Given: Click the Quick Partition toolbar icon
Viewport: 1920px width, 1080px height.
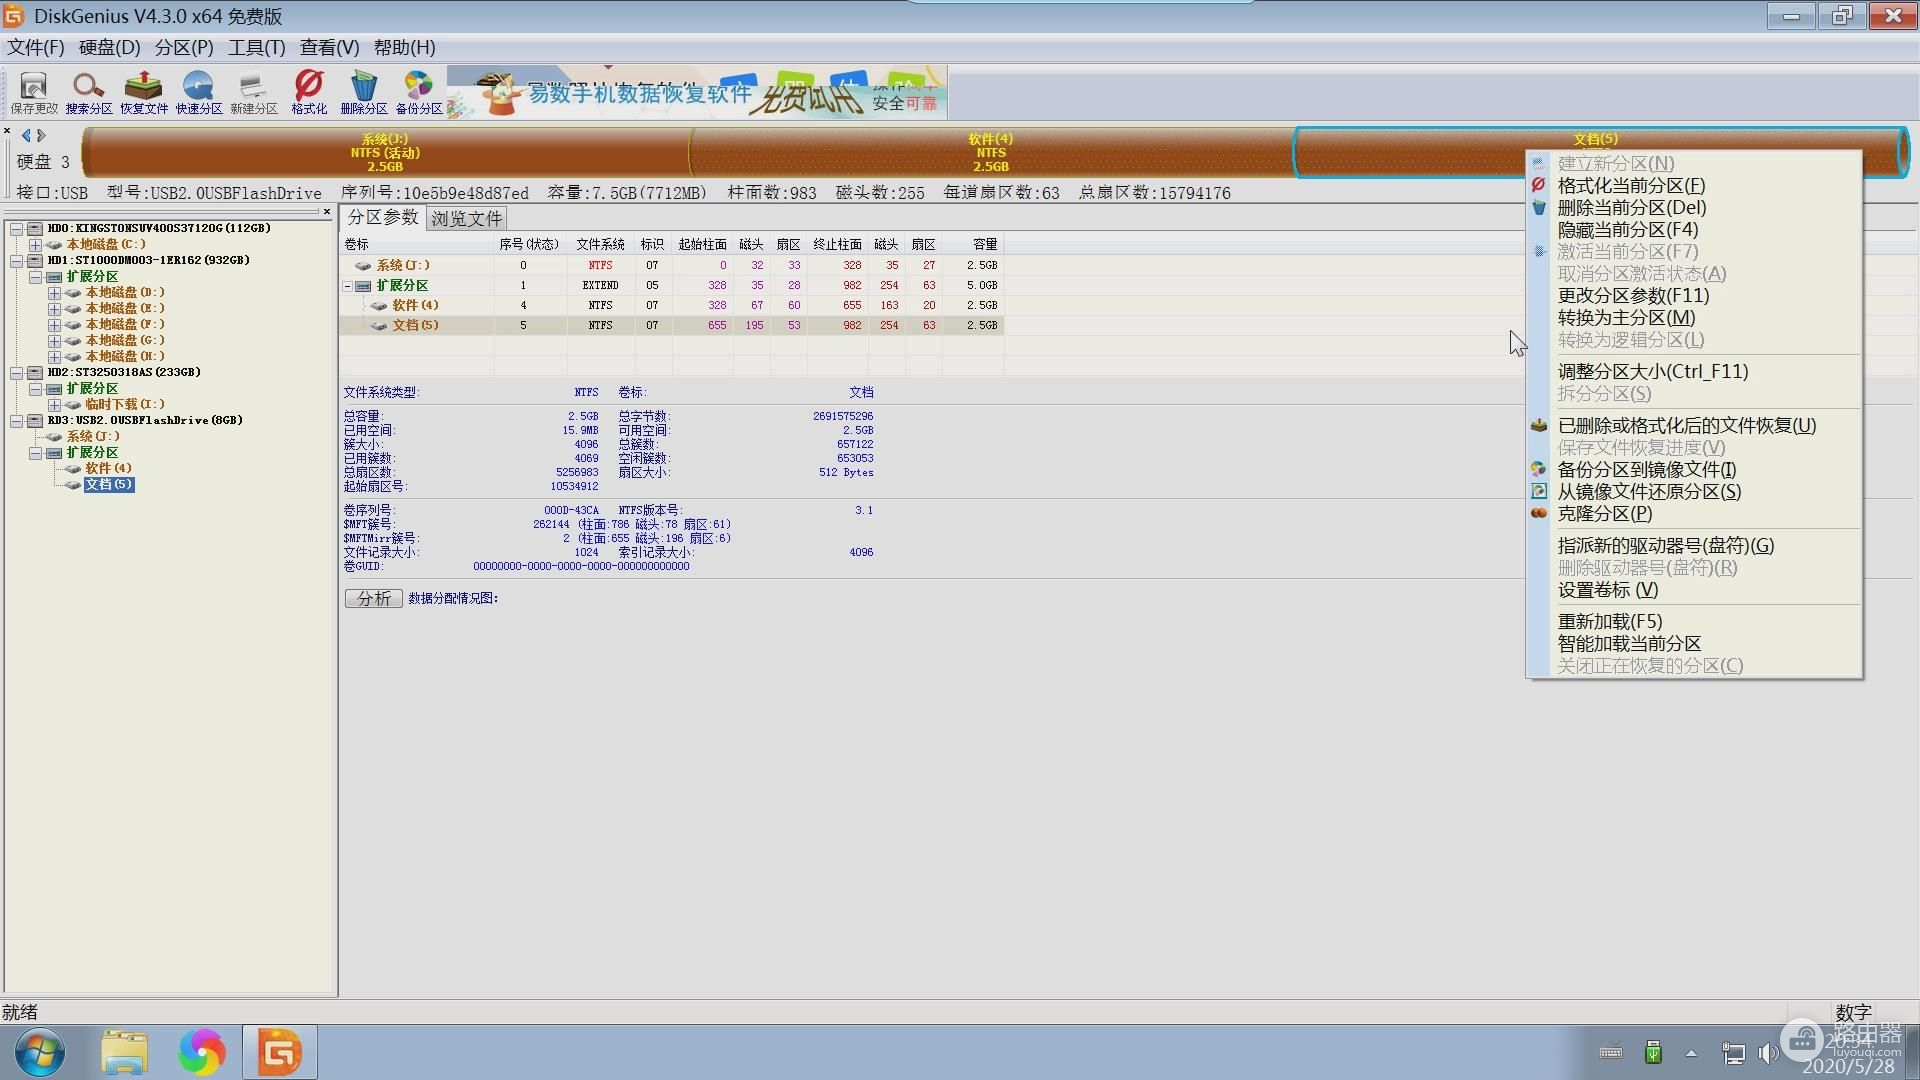Looking at the screenshot, I should [198, 91].
